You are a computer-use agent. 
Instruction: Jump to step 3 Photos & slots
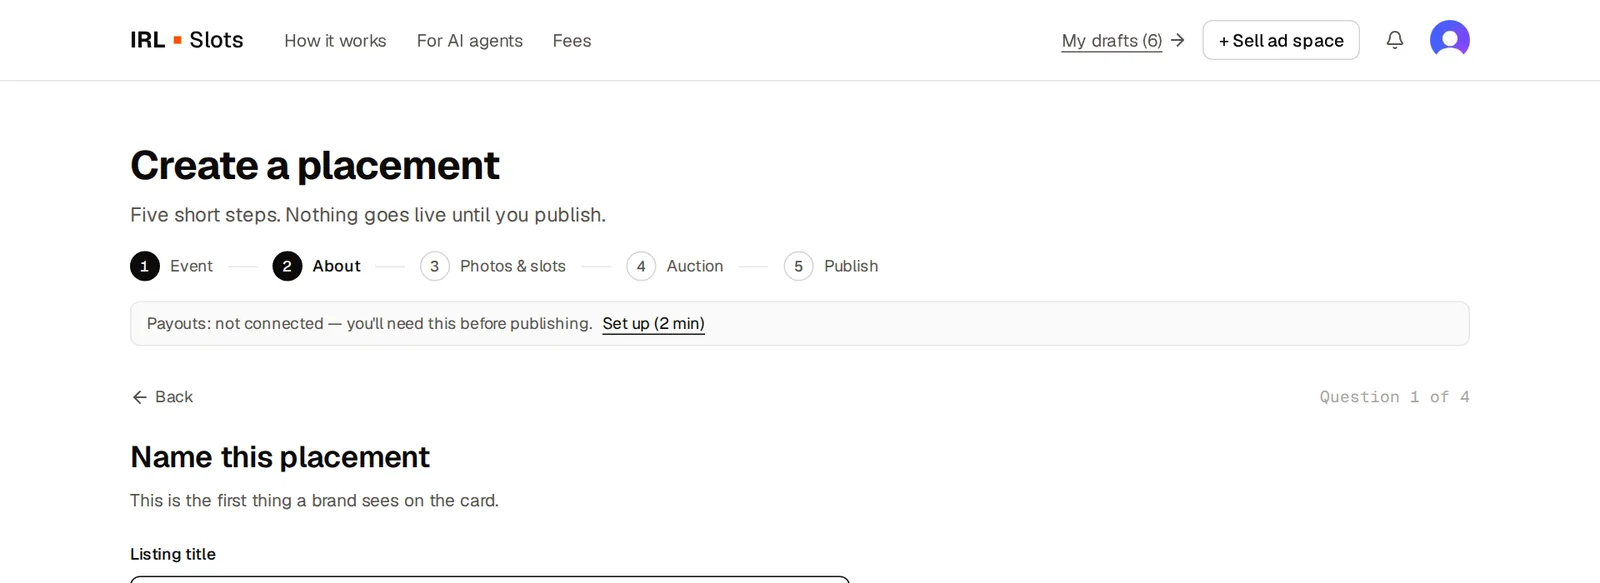(x=493, y=266)
